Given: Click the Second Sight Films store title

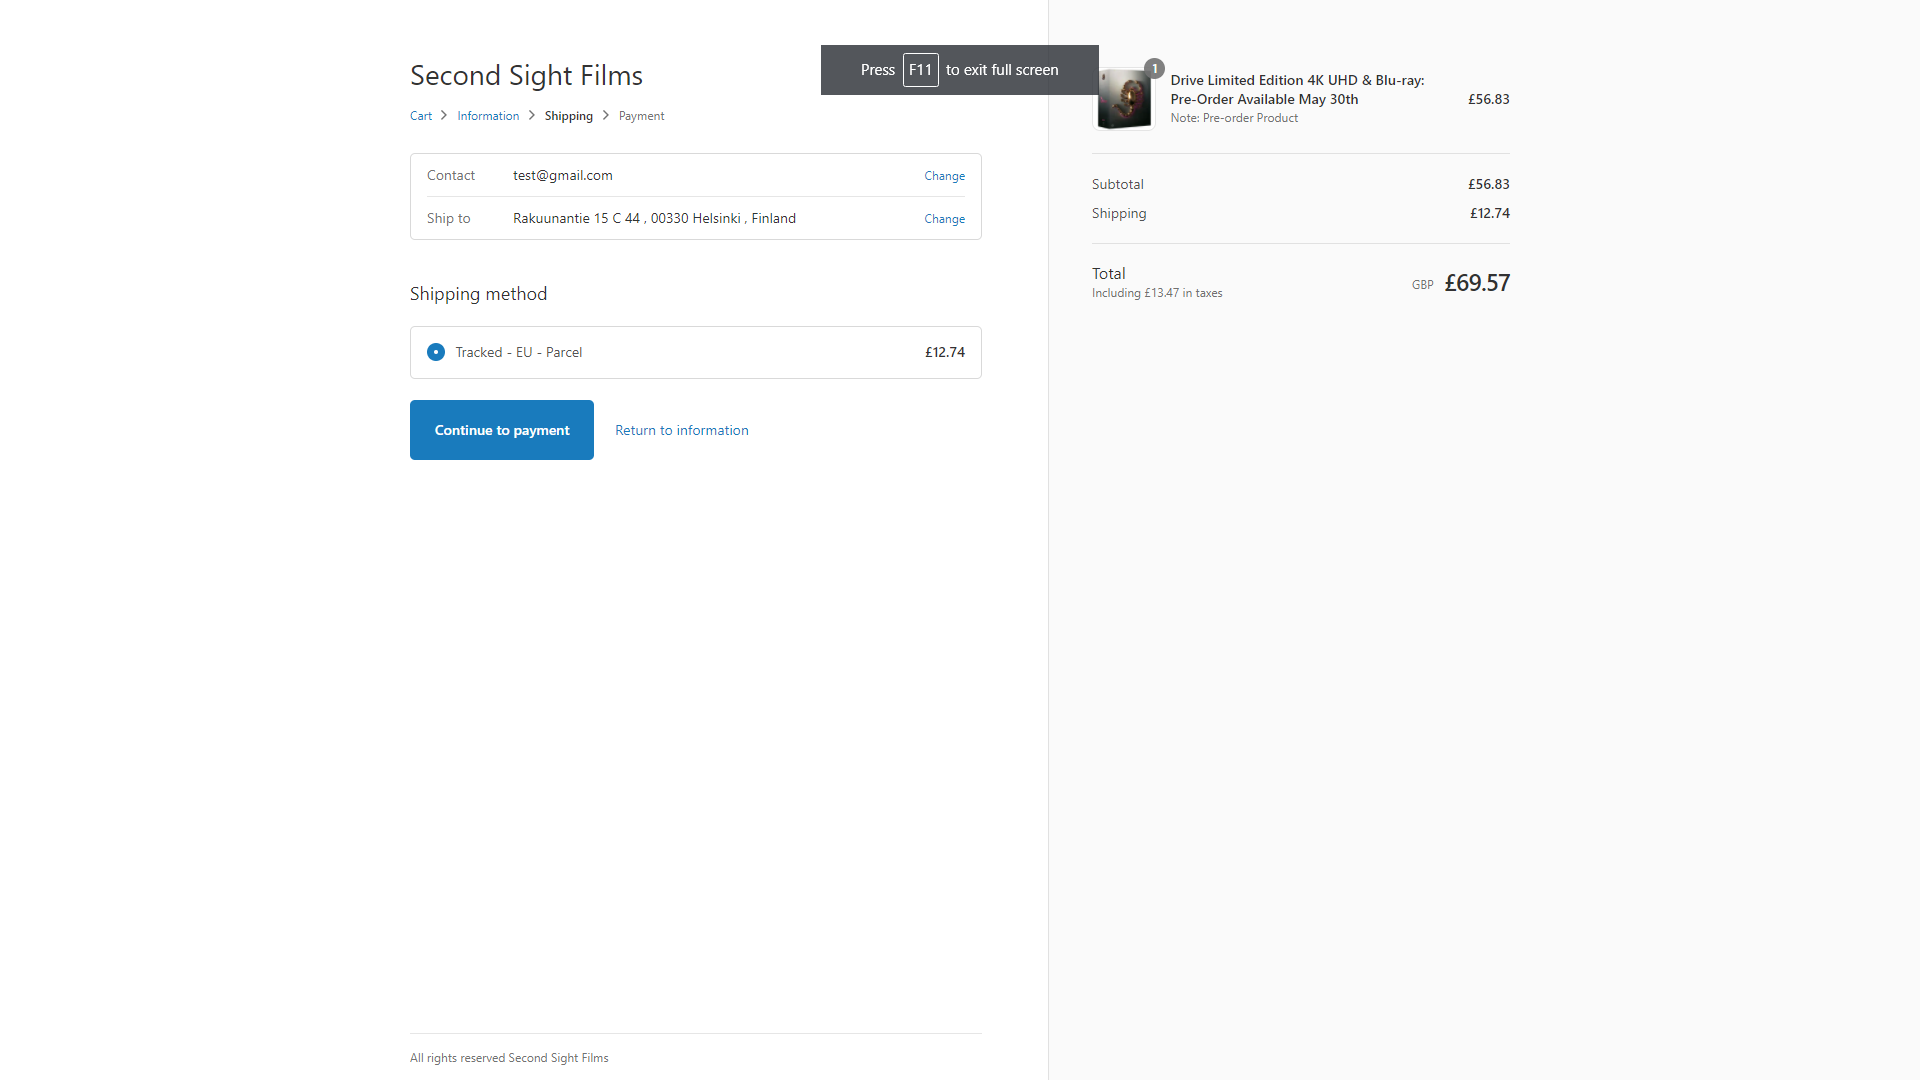Looking at the screenshot, I should pos(526,75).
